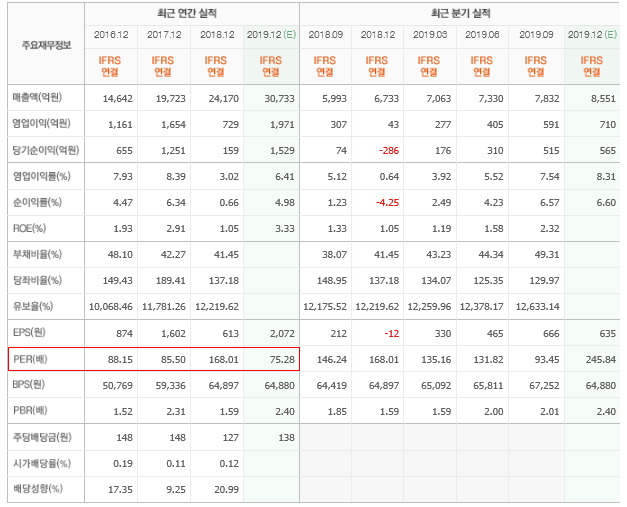
Task: Select the quick ratio value '189.41'
Action: (171, 281)
